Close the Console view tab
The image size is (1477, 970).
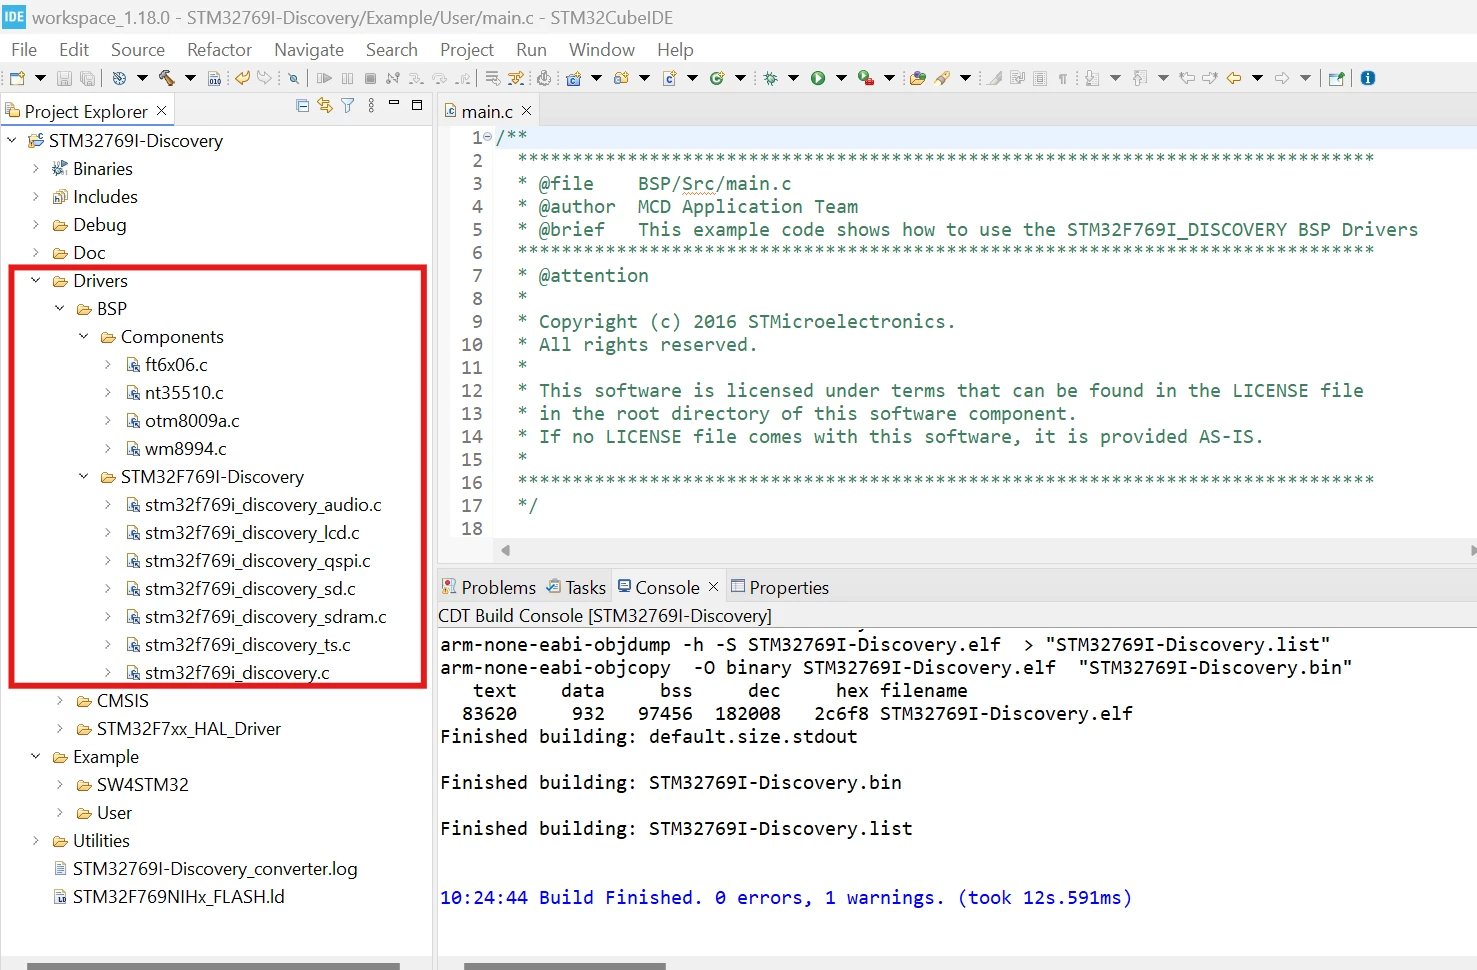[713, 587]
